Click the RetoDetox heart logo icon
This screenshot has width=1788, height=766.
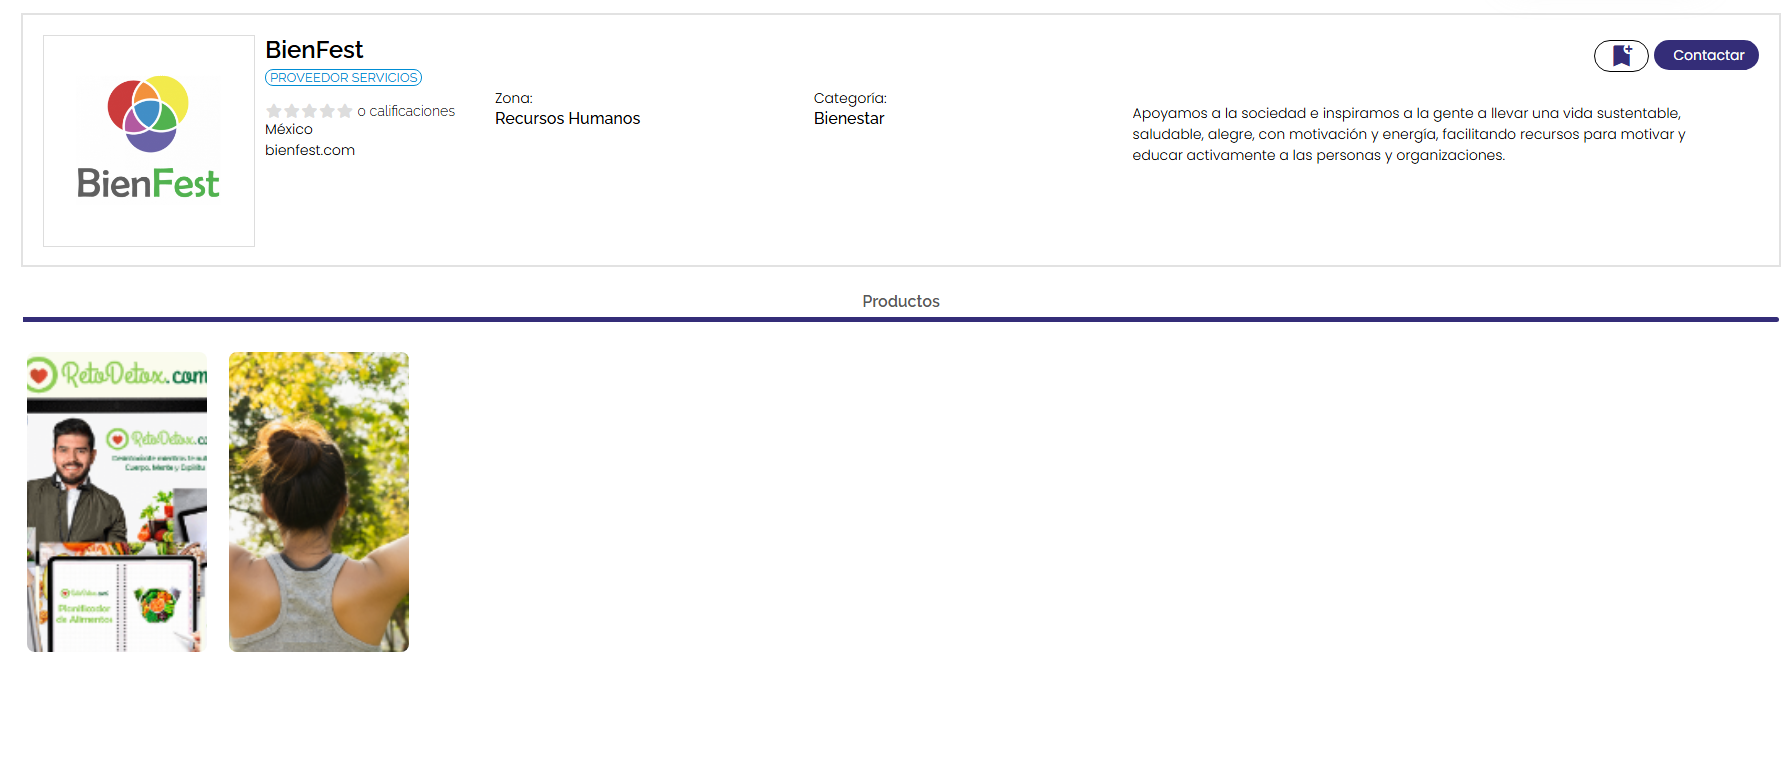pyautogui.click(x=41, y=375)
